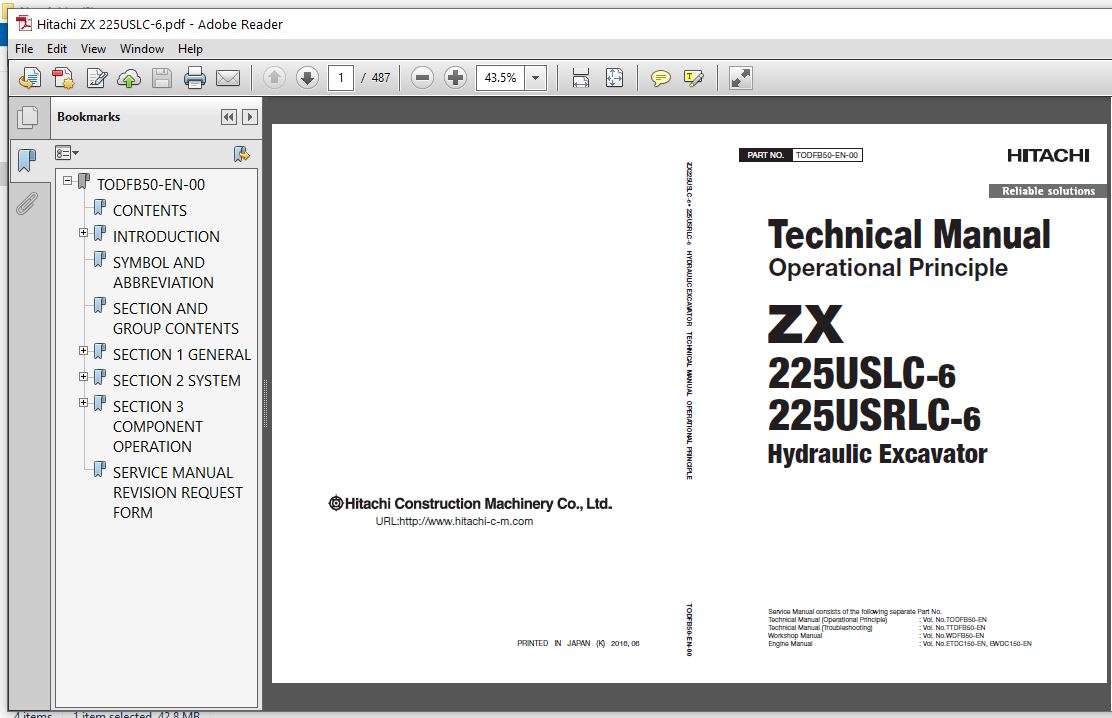Open SECTION 3 COMPONENT OPERATION bookmark
The width and height of the screenshot is (1112, 718).
[157, 426]
